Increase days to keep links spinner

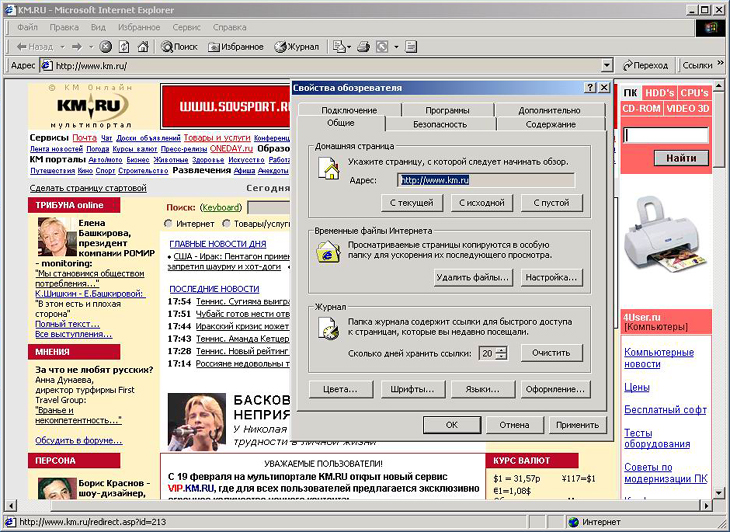[501, 349]
